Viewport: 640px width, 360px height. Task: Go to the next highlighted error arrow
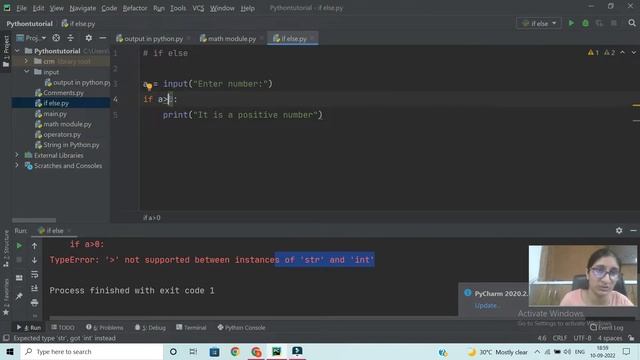point(633,53)
